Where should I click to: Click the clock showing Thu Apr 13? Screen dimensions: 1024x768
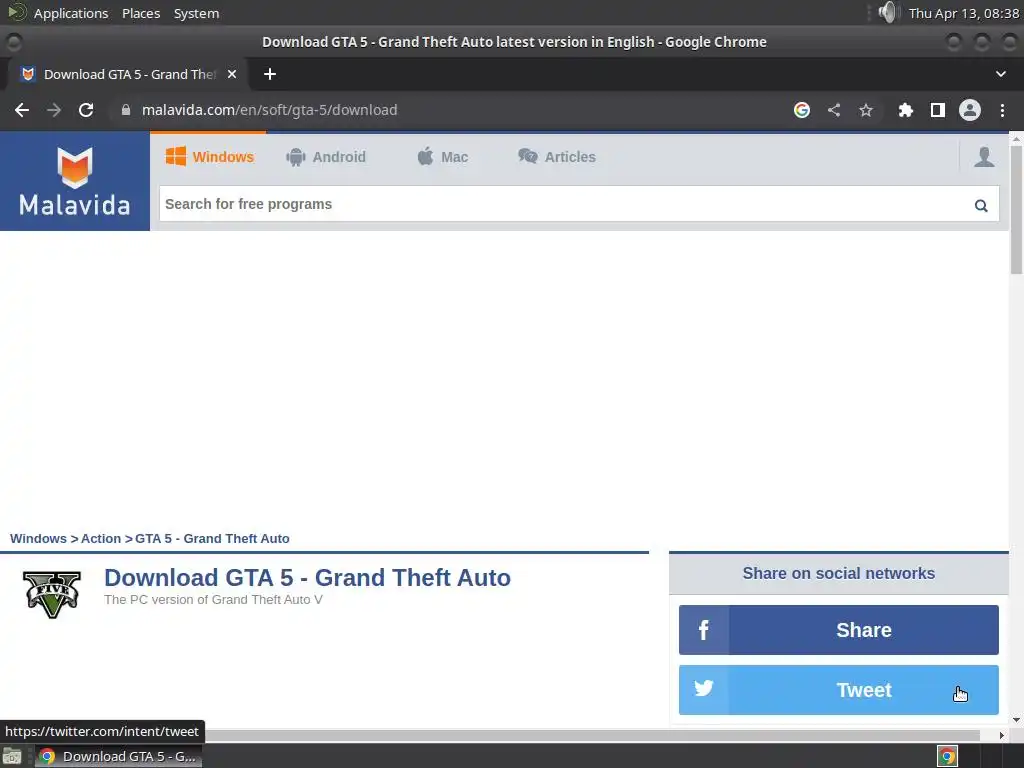(964, 13)
